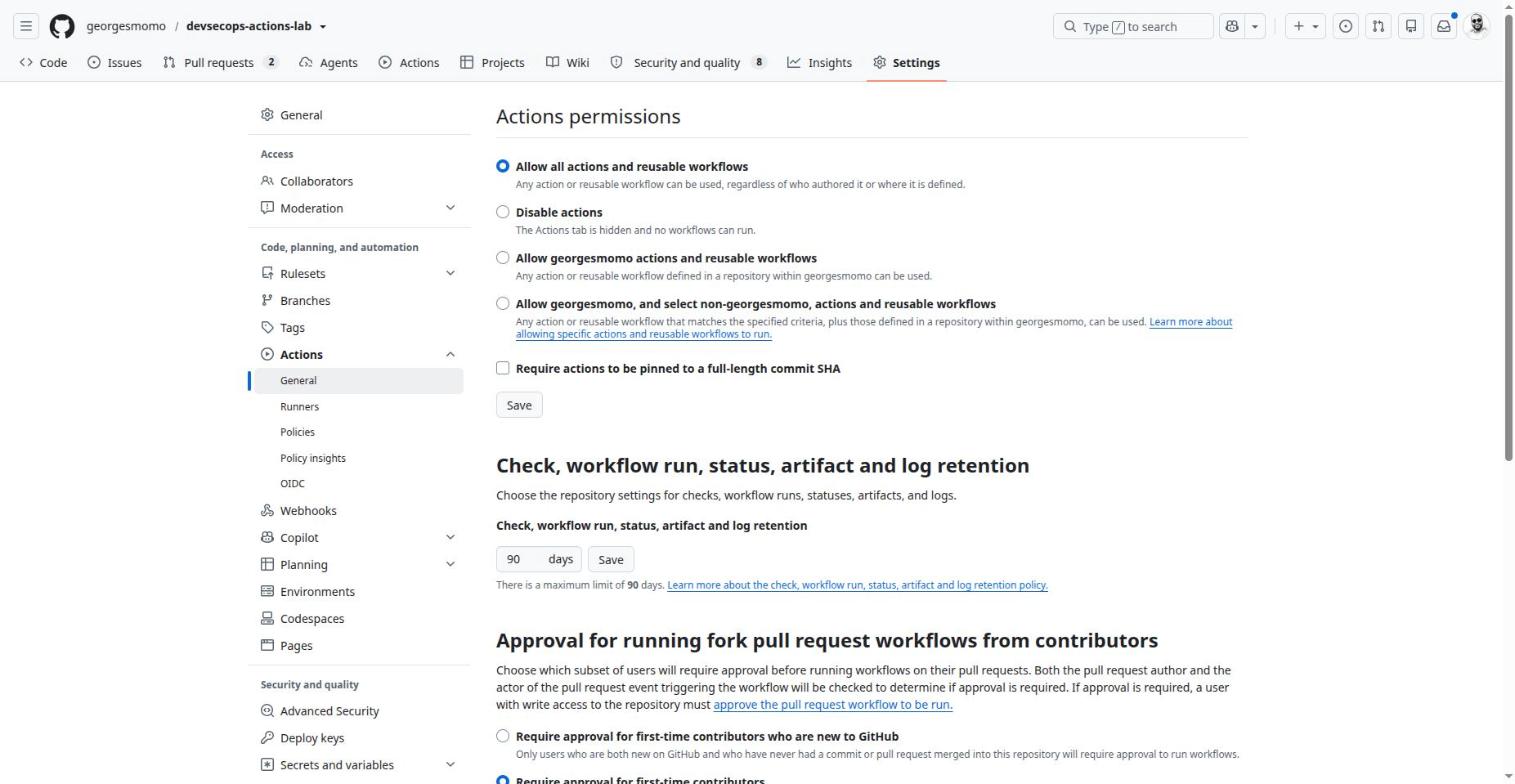Viewport: 1515px width, 784px height.
Task: Select Allow georgesmomo and select non-georgesmomo actions
Action: tap(503, 303)
